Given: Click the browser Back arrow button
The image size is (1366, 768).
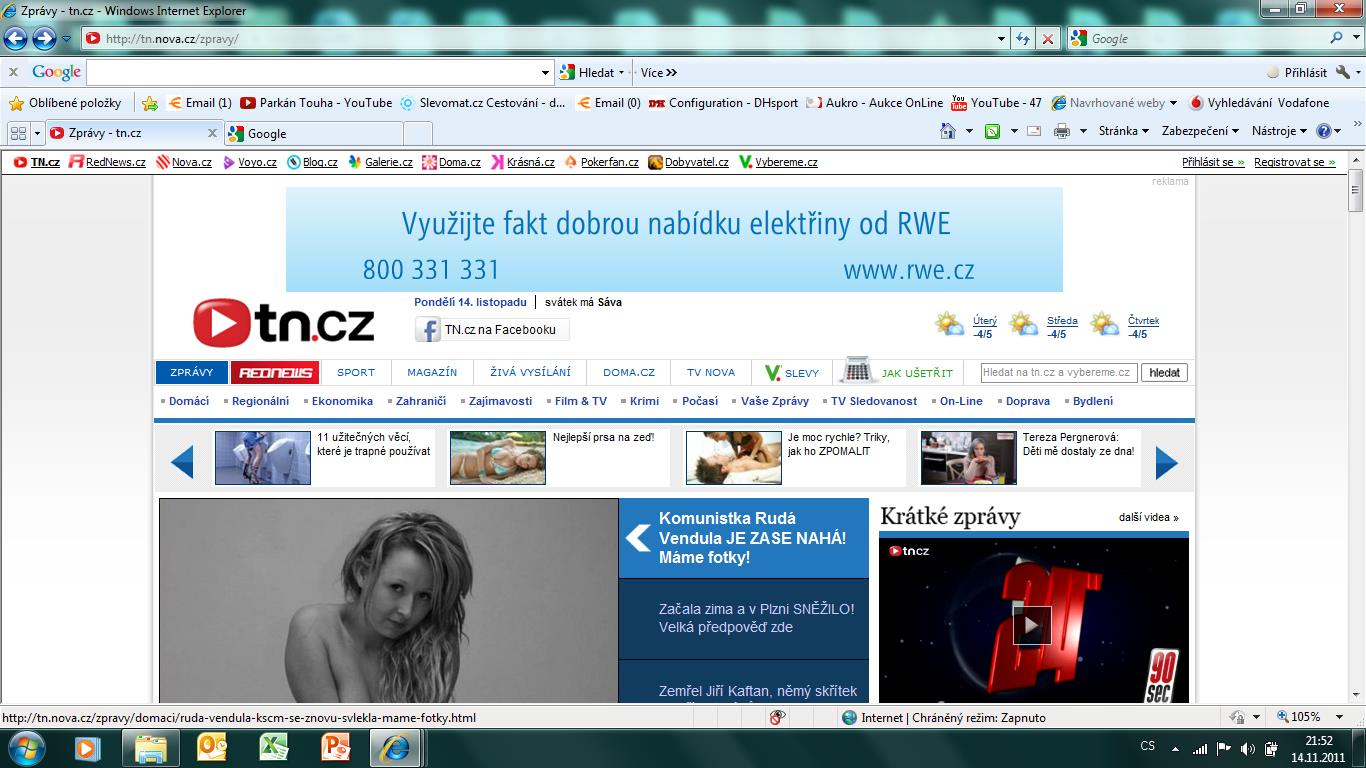Looking at the screenshot, I should pos(16,39).
